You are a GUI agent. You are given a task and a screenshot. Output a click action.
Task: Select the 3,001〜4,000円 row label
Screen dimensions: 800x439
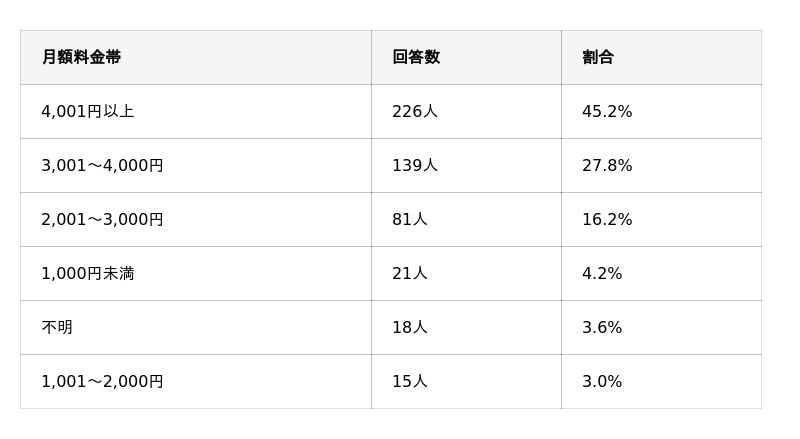click(102, 165)
